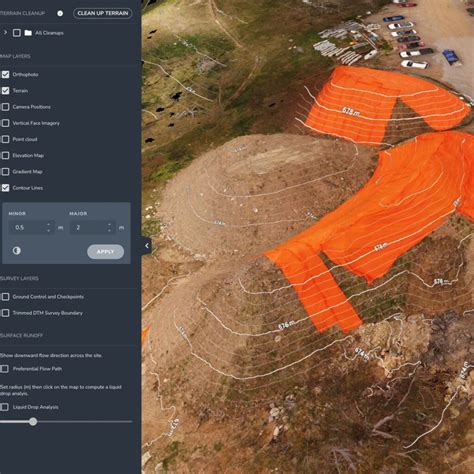Turn on the Point cloud layer
This screenshot has height=474, width=474.
(5, 139)
